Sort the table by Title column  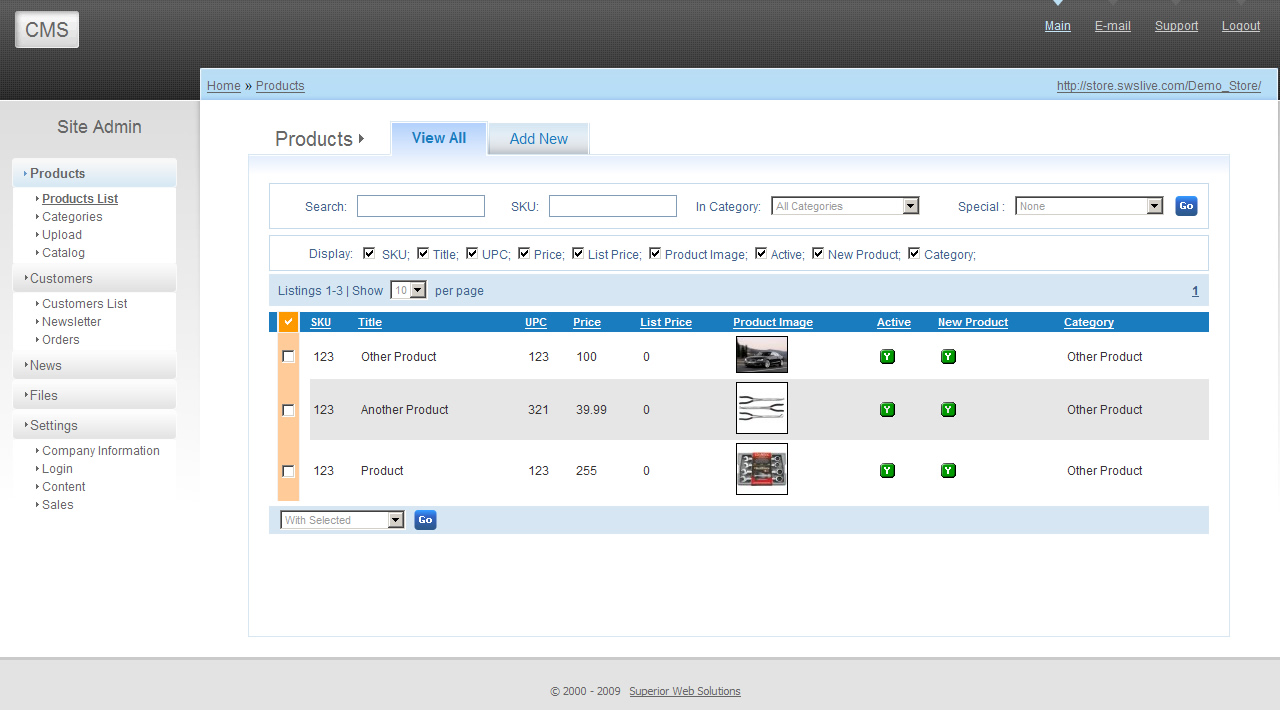coord(370,322)
